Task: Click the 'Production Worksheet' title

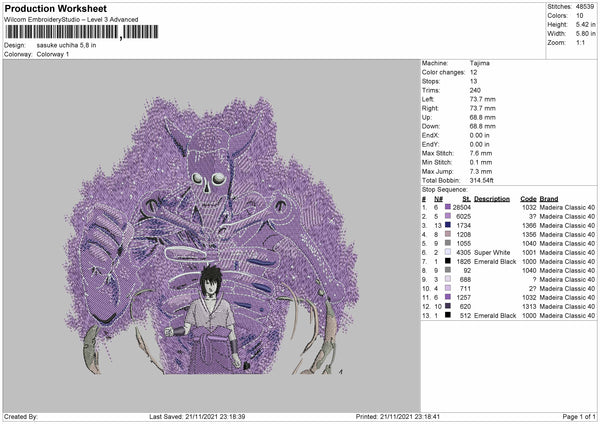Action: 56,8
